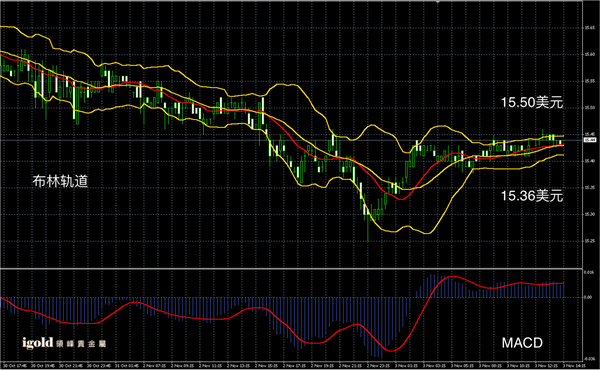
Task: Click the 15.50 price axis tick
Action: pyautogui.click(x=589, y=108)
